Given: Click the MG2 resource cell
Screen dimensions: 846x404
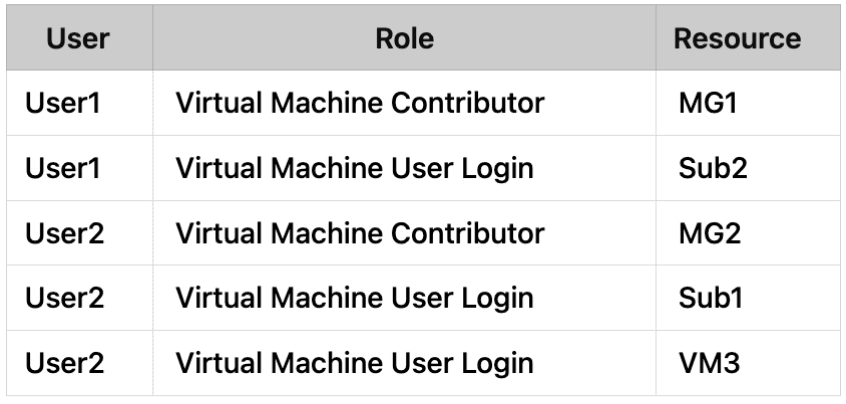Looking at the screenshot, I should pyautogui.click(x=705, y=234).
